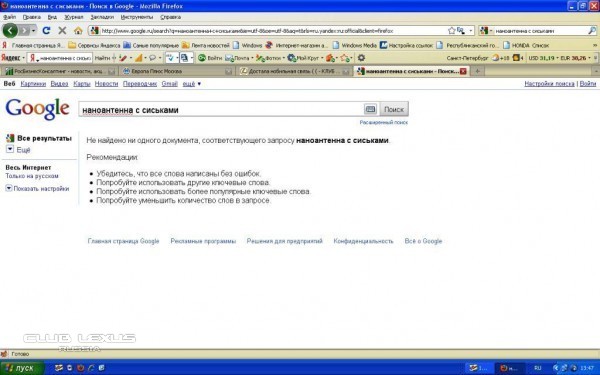600x375 pixels.
Task: Open the Справка menu
Action: coord(171,17)
